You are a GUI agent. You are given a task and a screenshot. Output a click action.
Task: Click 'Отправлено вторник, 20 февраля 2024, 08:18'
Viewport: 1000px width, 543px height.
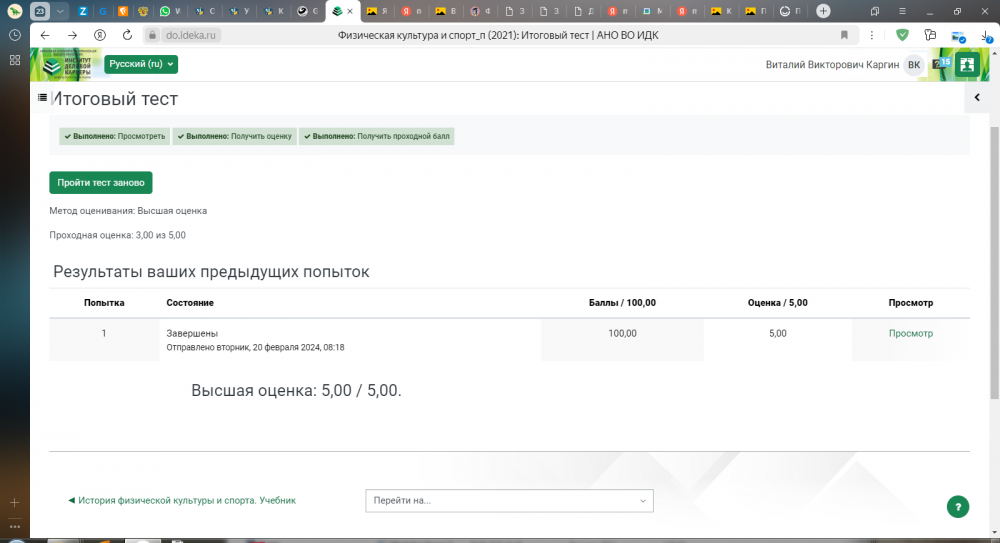tap(255, 347)
